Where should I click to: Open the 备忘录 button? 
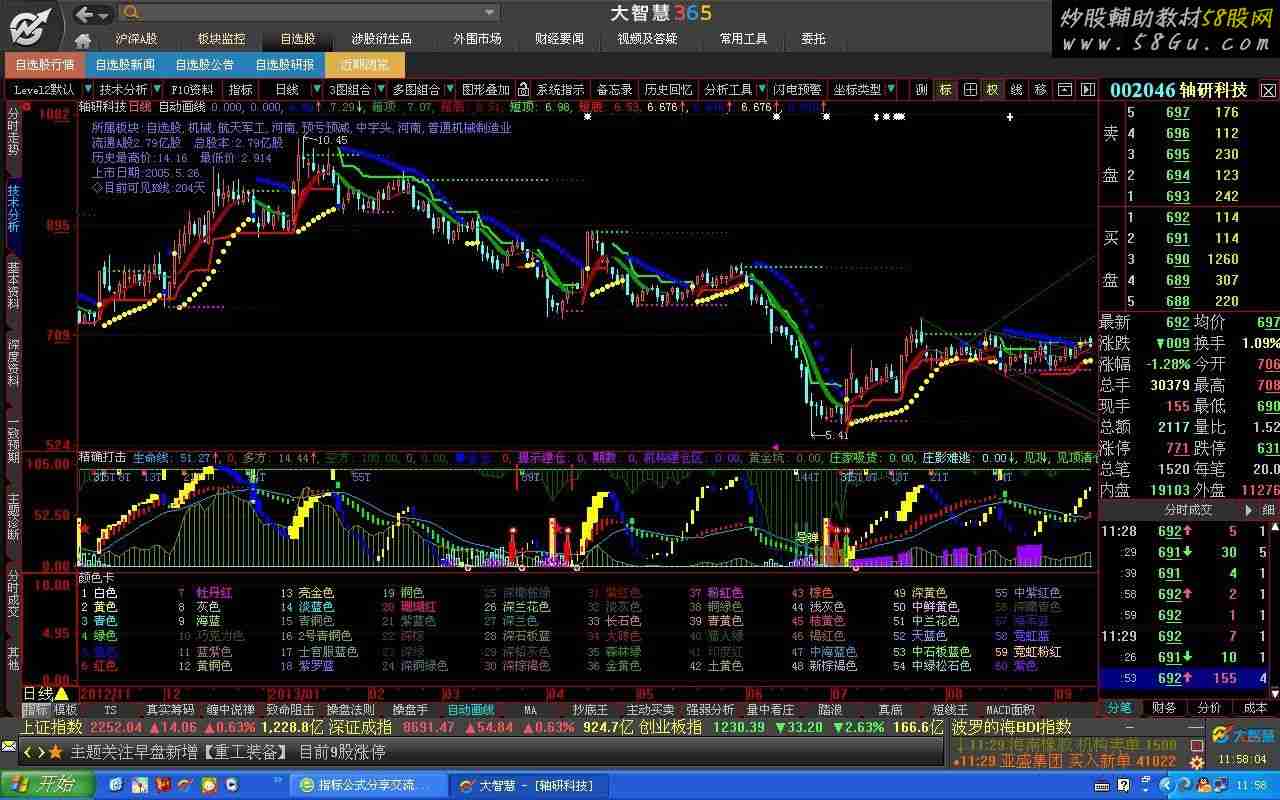click(615, 89)
